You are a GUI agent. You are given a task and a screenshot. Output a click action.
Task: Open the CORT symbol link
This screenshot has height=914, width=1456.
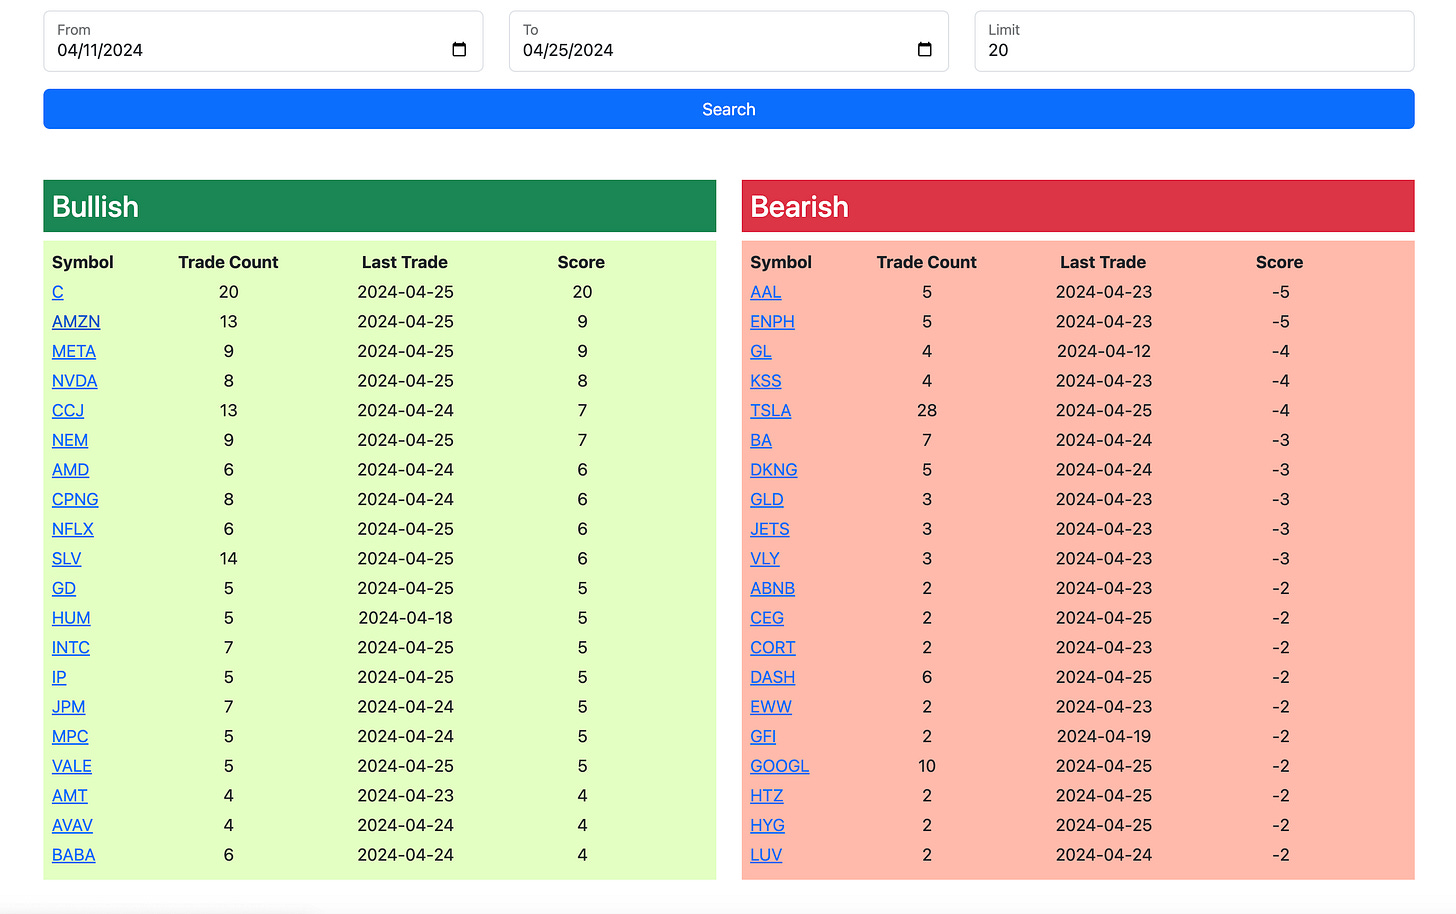(x=773, y=648)
